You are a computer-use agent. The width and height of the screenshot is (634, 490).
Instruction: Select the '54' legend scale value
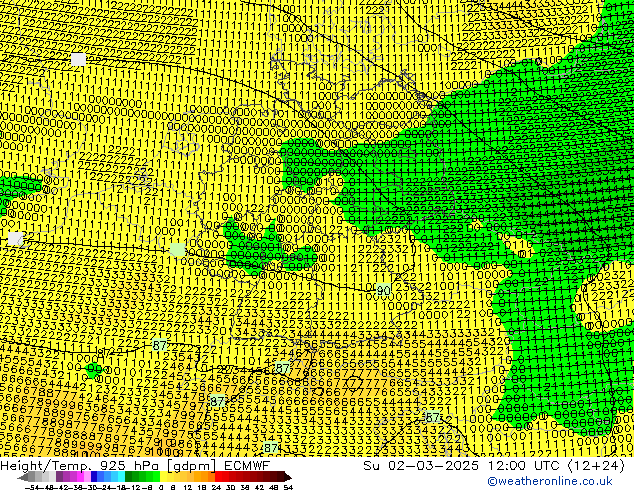point(288,487)
